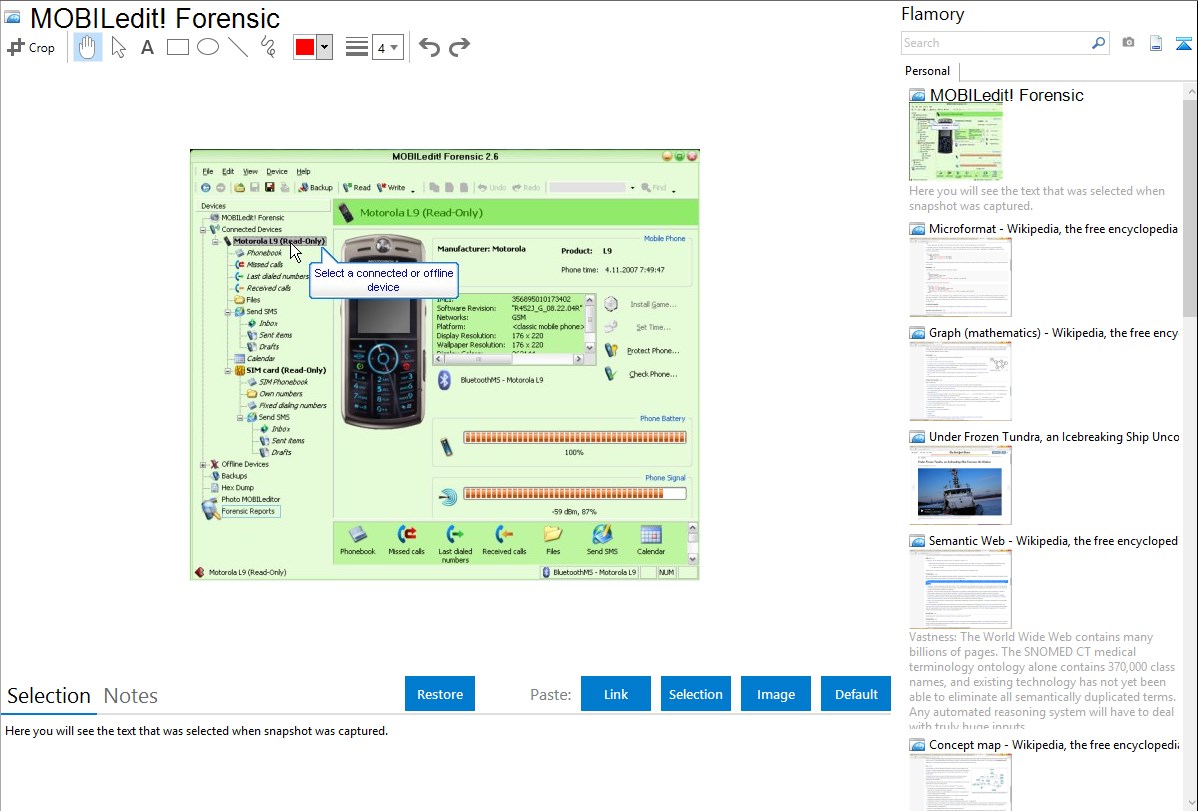Choose the straight line tool
The height and width of the screenshot is (811, 1198).
[x=238, y=47]
